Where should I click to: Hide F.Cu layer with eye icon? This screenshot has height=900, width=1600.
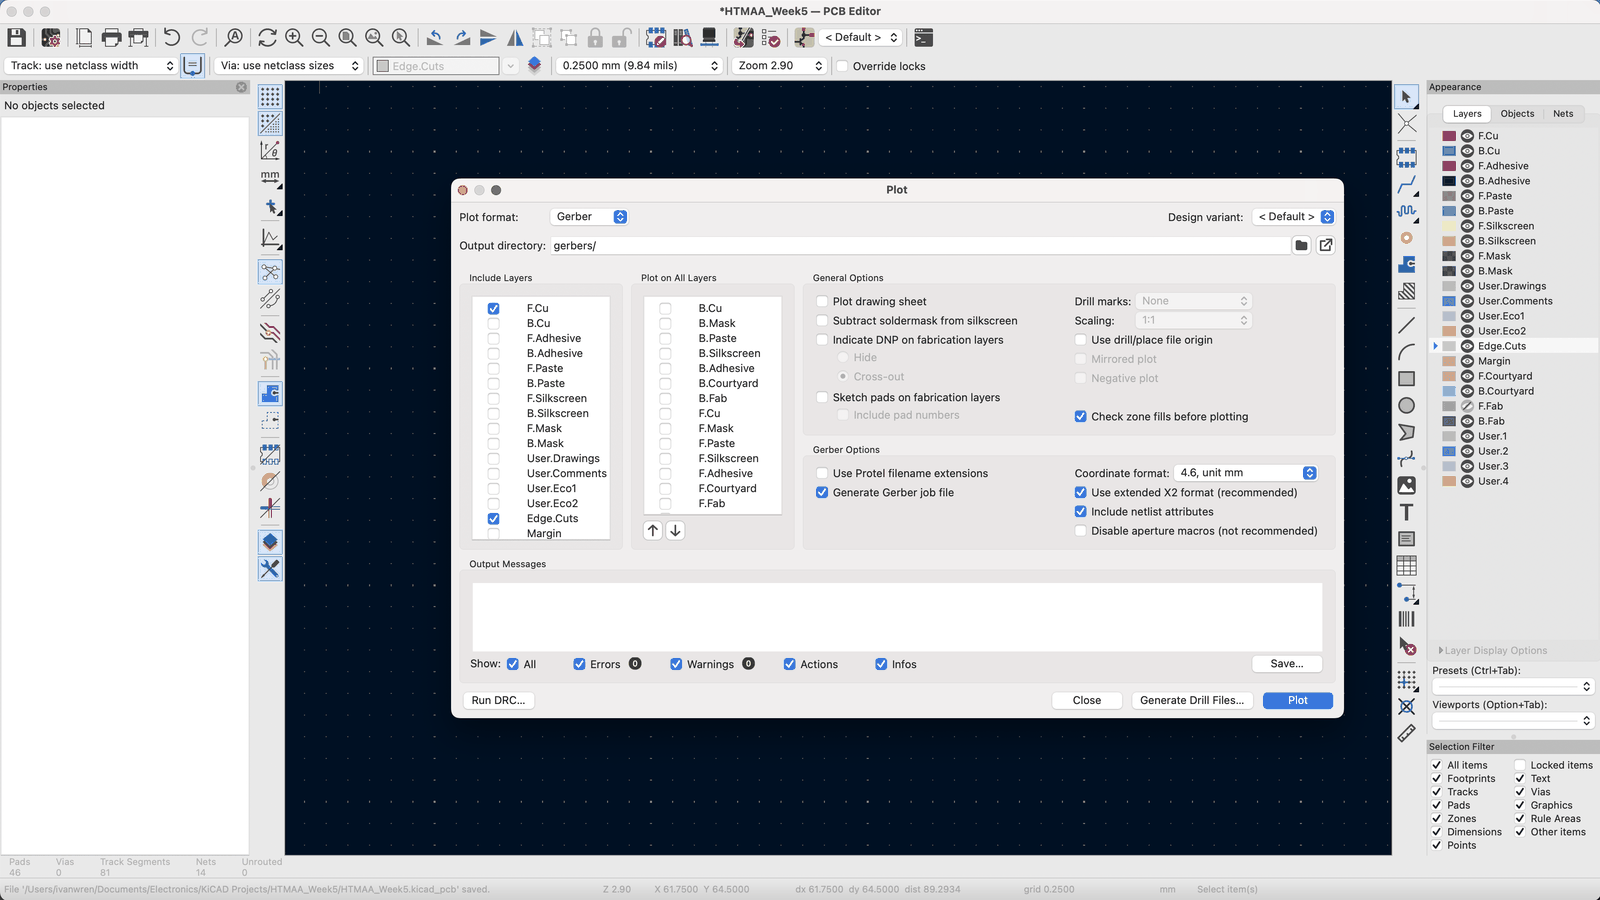pos(1468,136)
